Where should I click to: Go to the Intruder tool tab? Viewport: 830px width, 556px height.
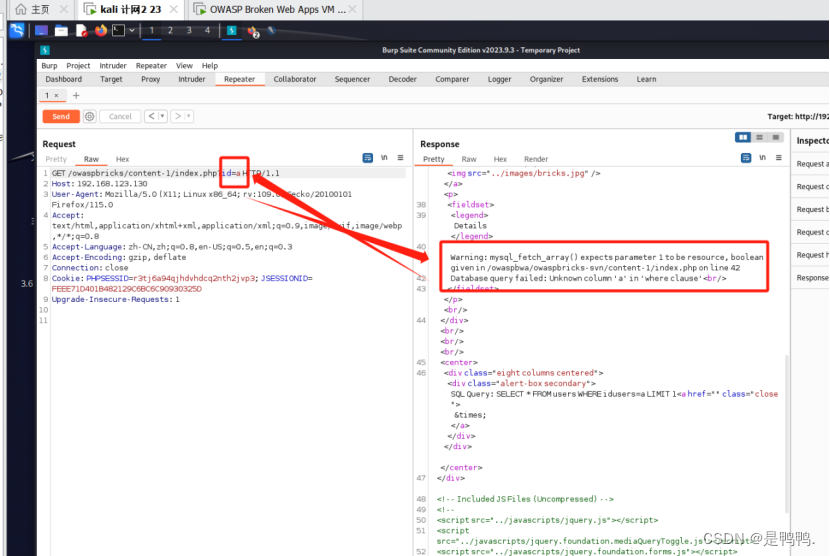(x=192, y=79)
